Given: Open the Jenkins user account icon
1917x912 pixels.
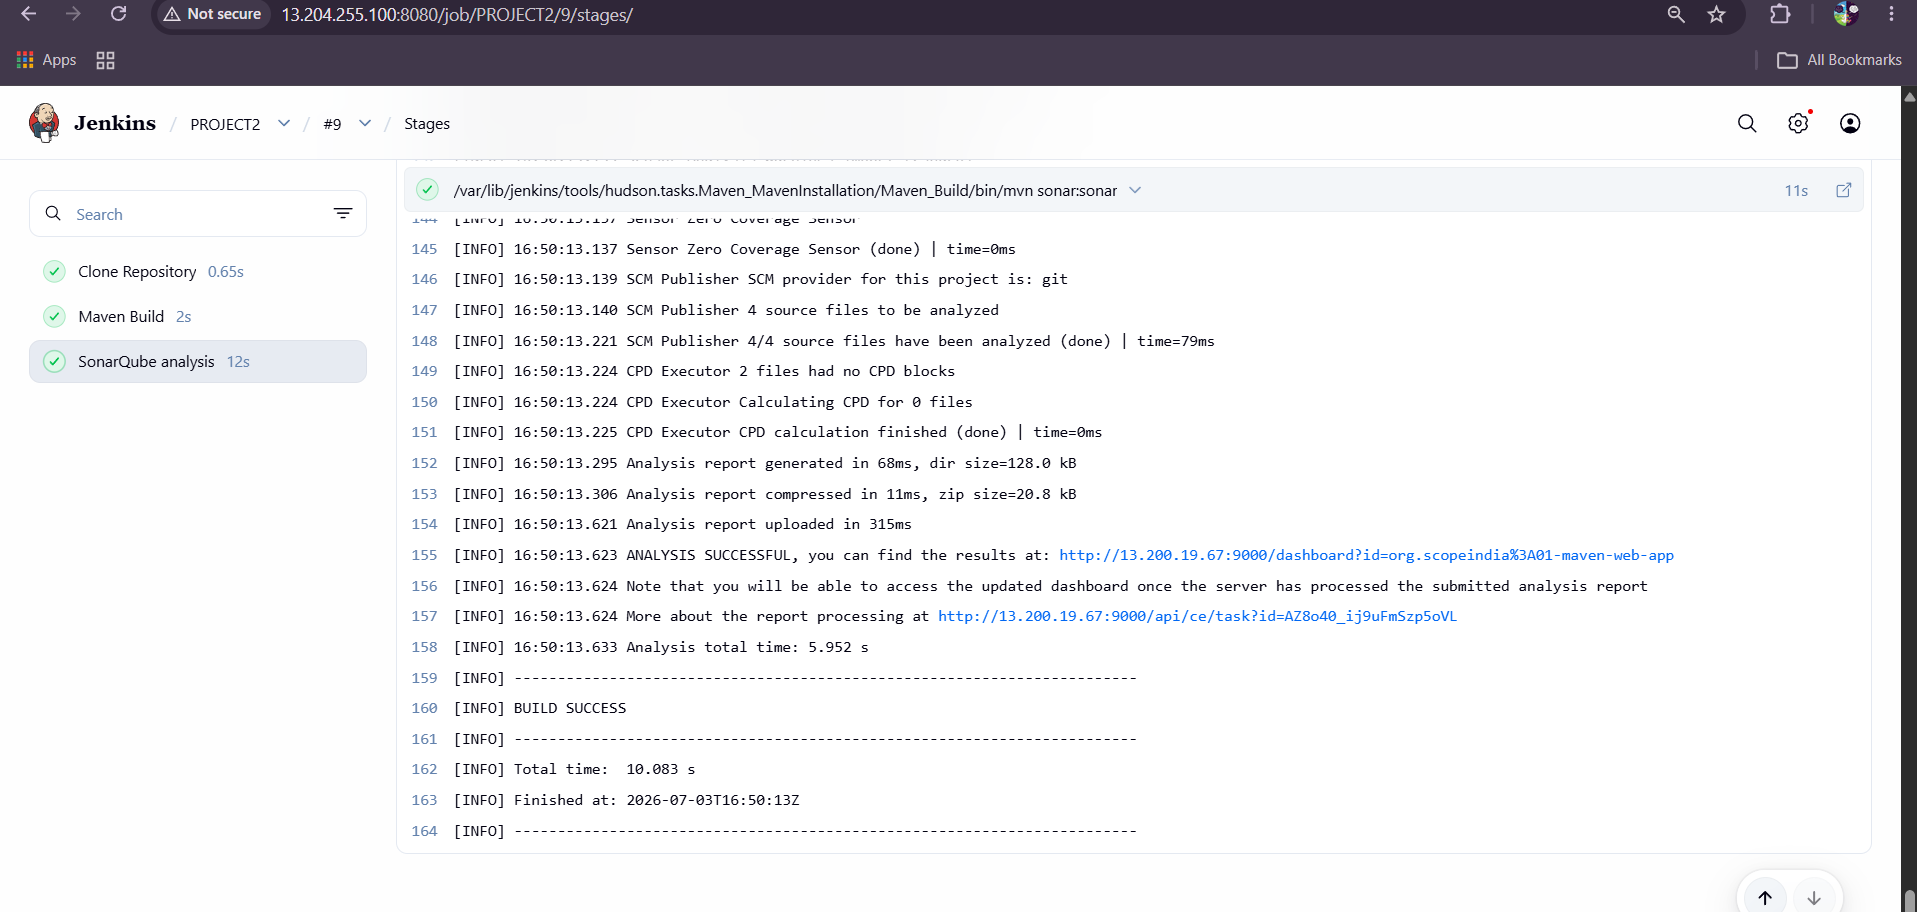Looking at the screenshot, I should click(x=1850, y=123).
